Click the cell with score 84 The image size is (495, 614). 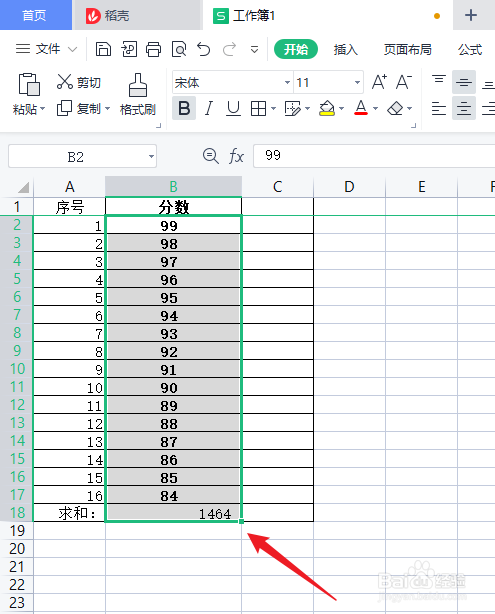pyautogui.click(x=173, y=495)
